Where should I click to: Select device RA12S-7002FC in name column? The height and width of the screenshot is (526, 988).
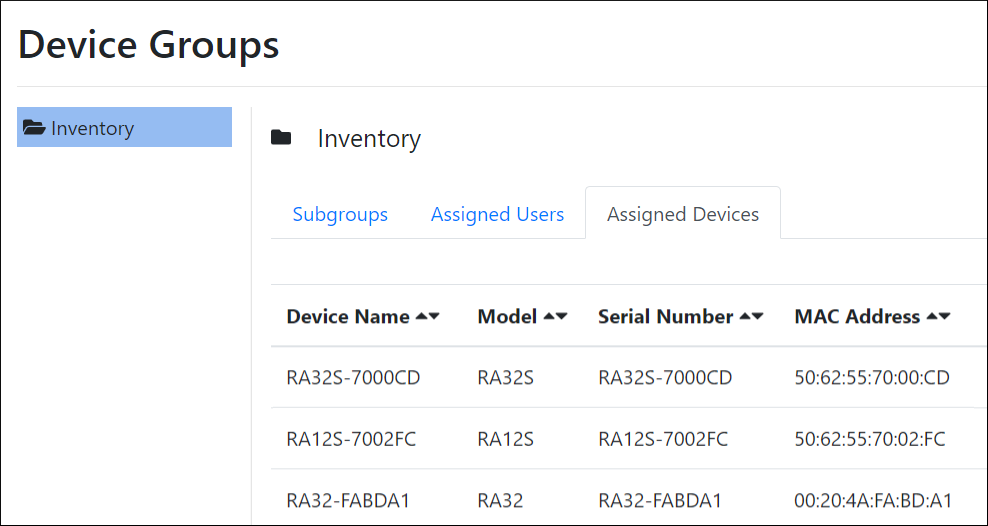point(351,438)
